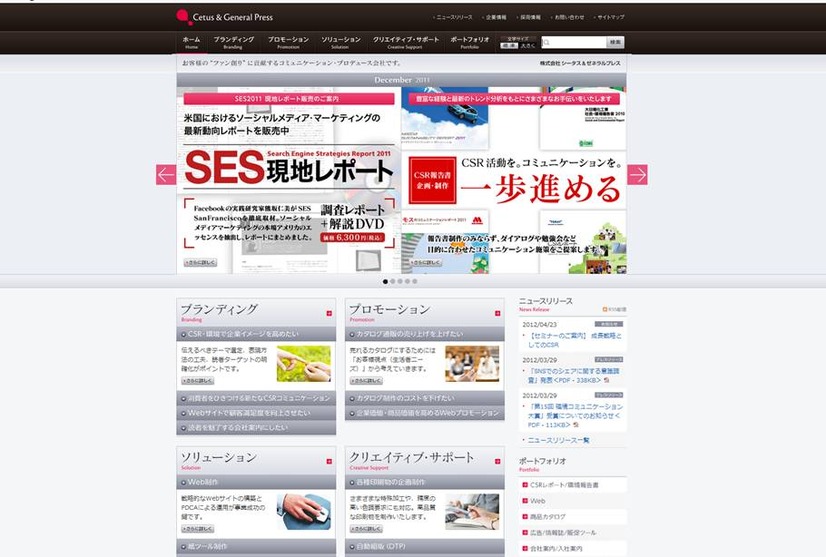Viewport: 826px width, 557px height.
Task: Set font size to standard (標準)
Action: click(509, 46)
